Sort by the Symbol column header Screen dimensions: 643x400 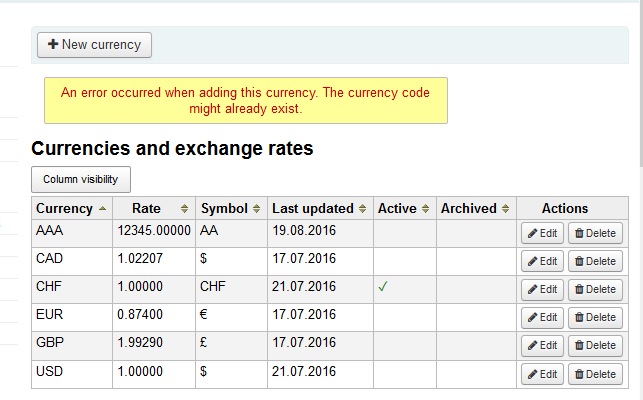(231, 209)
